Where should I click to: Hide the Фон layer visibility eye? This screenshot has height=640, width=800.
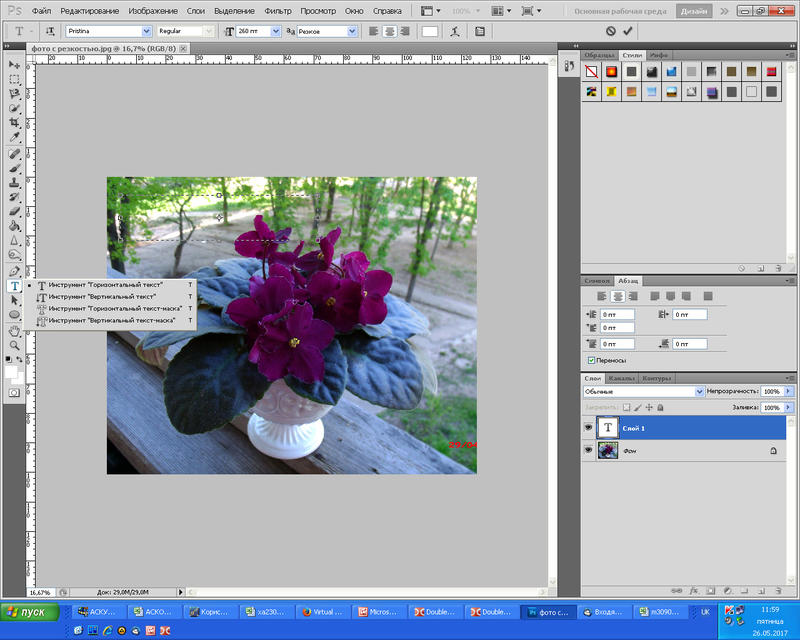[588, 451]
